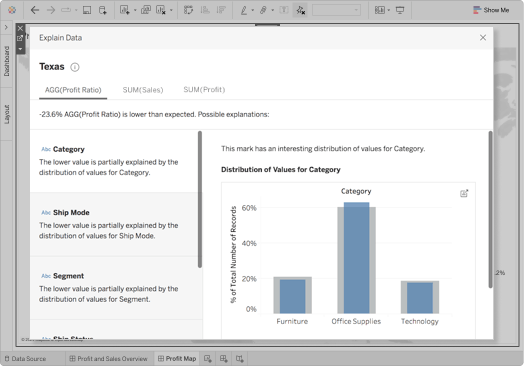The image size is (524, 366).
Task: Click the Replay animation icon
Action: coord(66,10)
